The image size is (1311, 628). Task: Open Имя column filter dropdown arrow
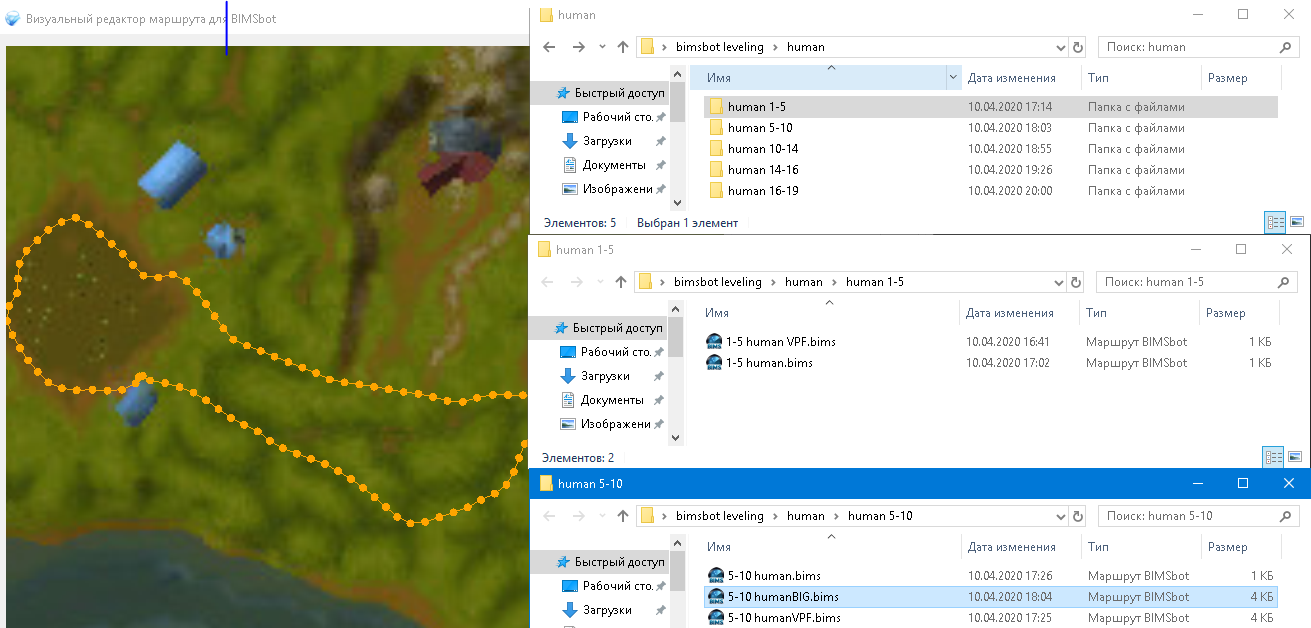(x=952, y=78)
